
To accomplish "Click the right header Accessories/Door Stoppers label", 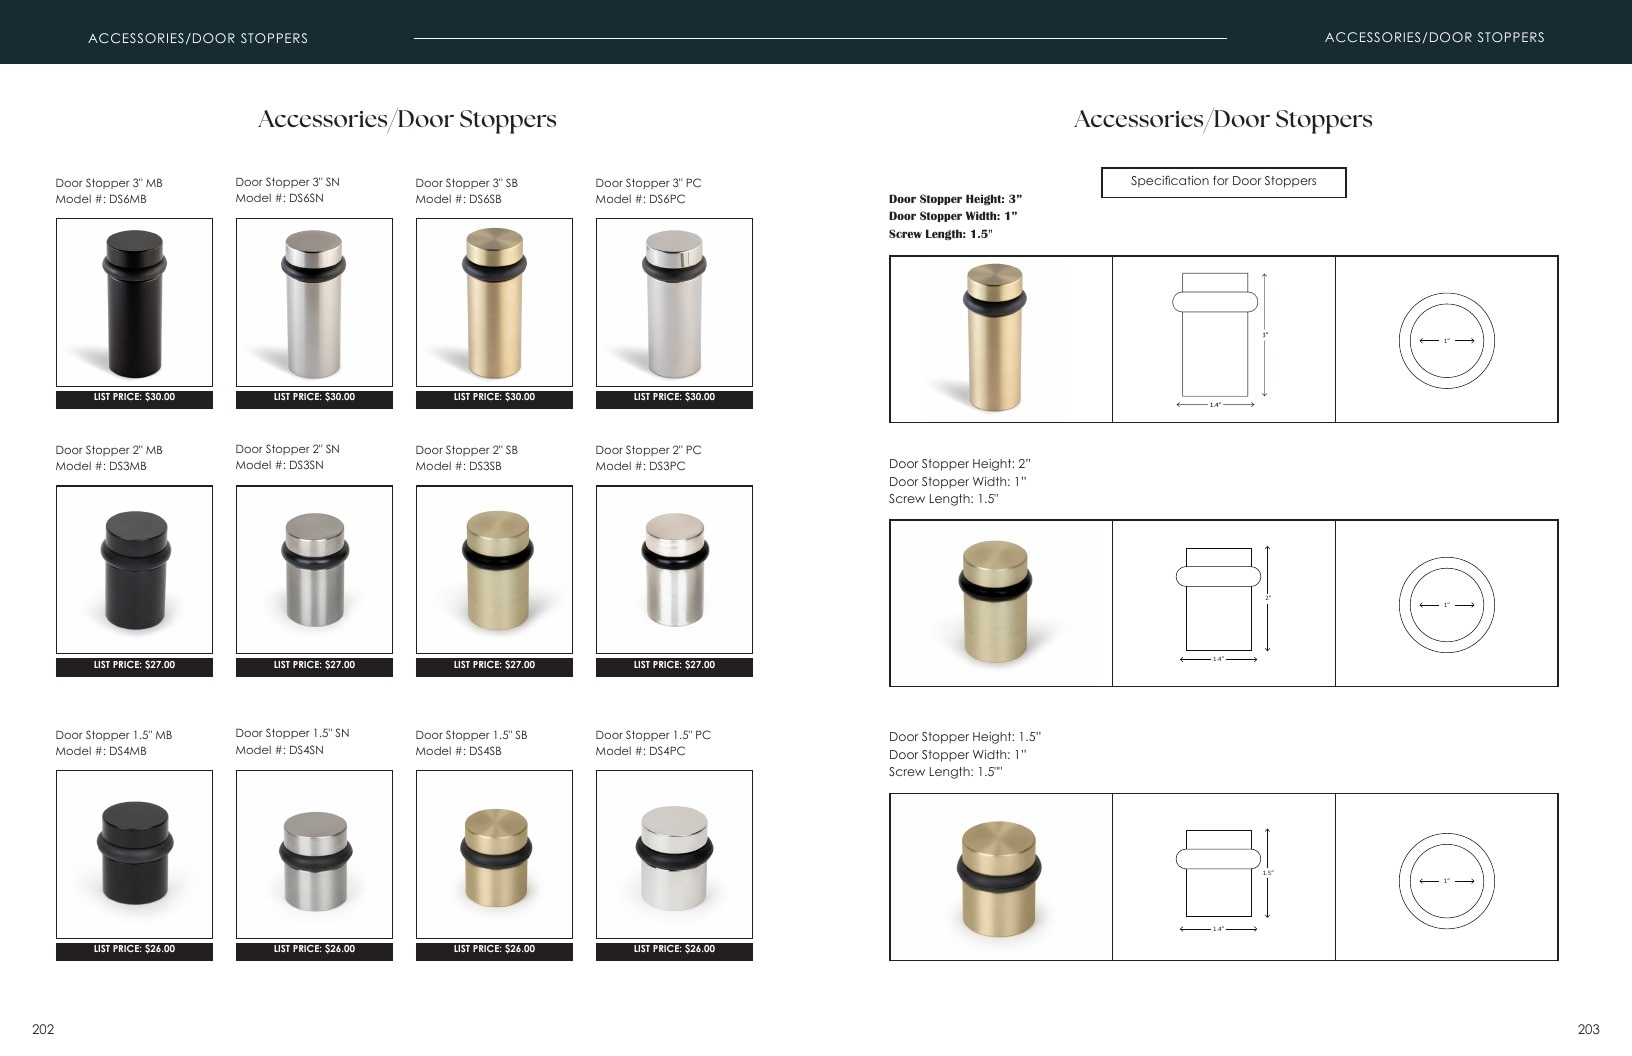I will click(1434, 37).
